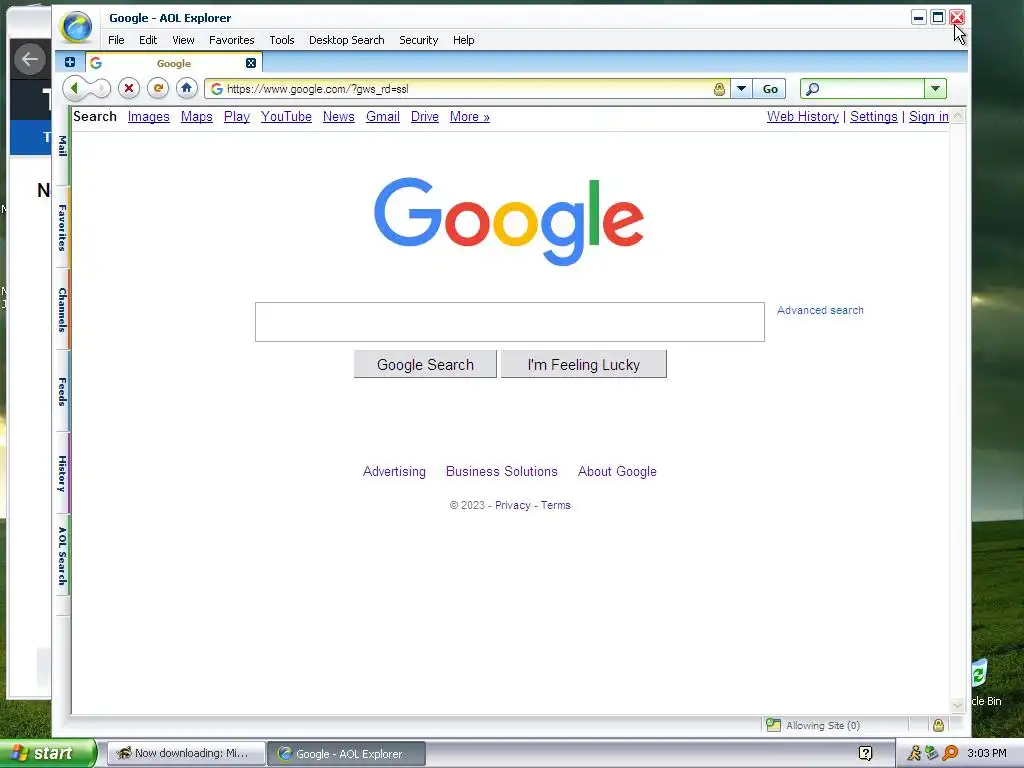
Task: Click the page scrollbar down arrow
Action: pos(957,706)
